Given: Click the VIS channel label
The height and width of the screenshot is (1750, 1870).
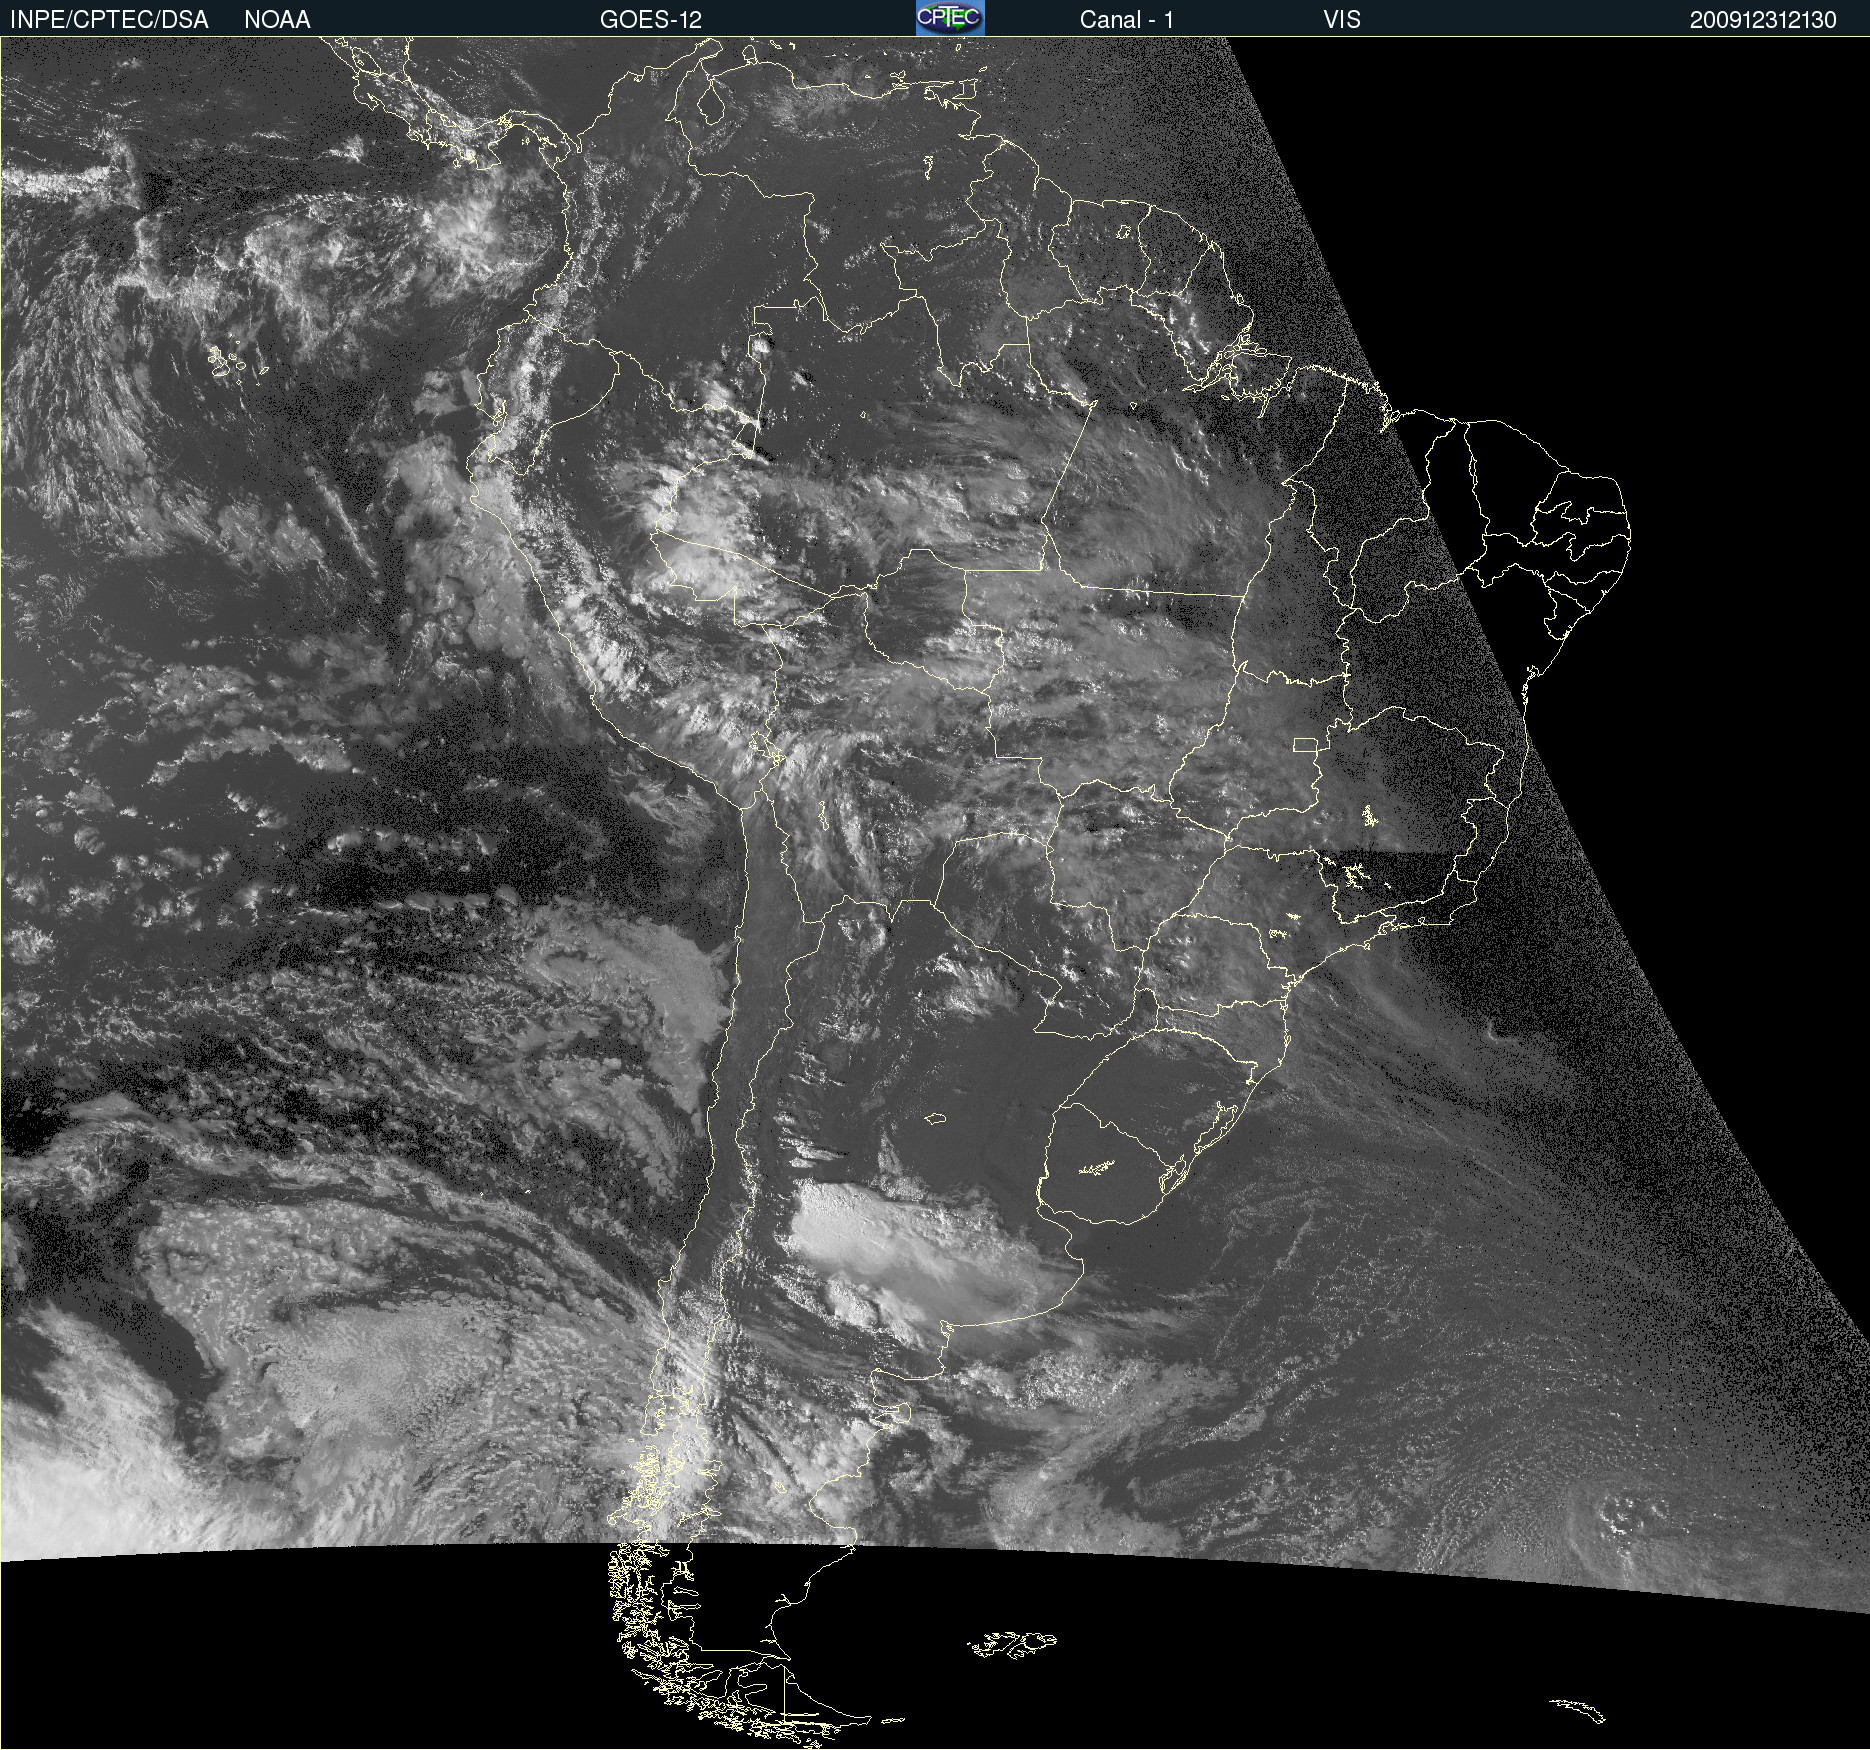Looking at the screenshot, I should click(x=1342, y=19).
